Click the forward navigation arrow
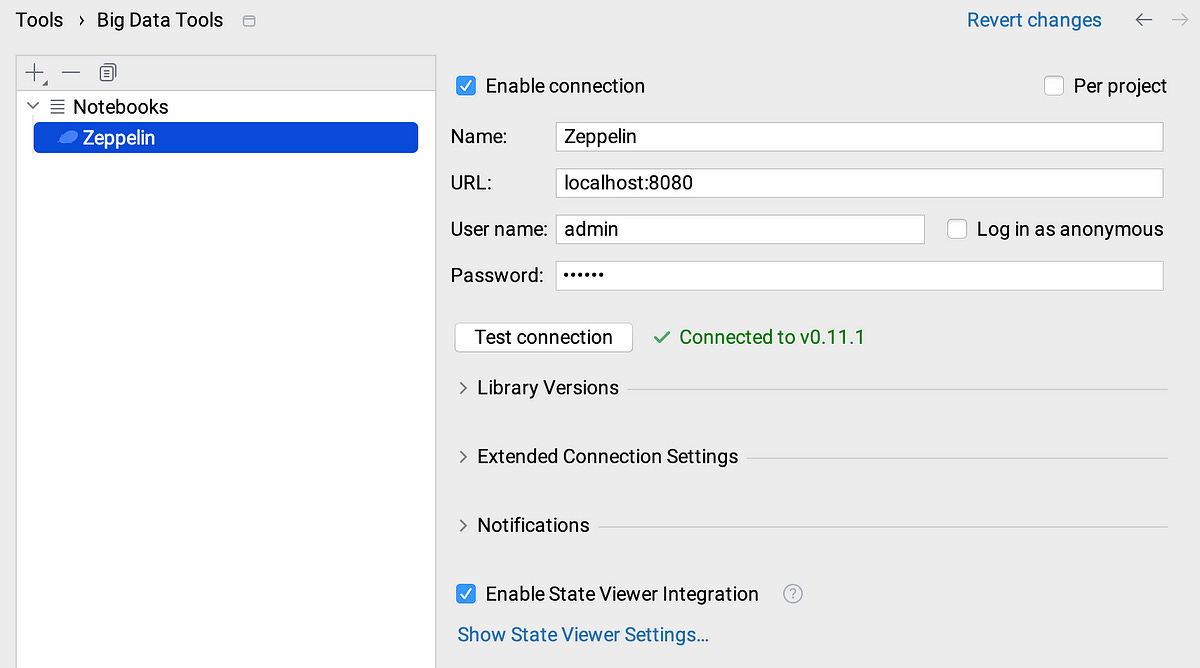The image size is (1200, 668). click(1180, 20)
